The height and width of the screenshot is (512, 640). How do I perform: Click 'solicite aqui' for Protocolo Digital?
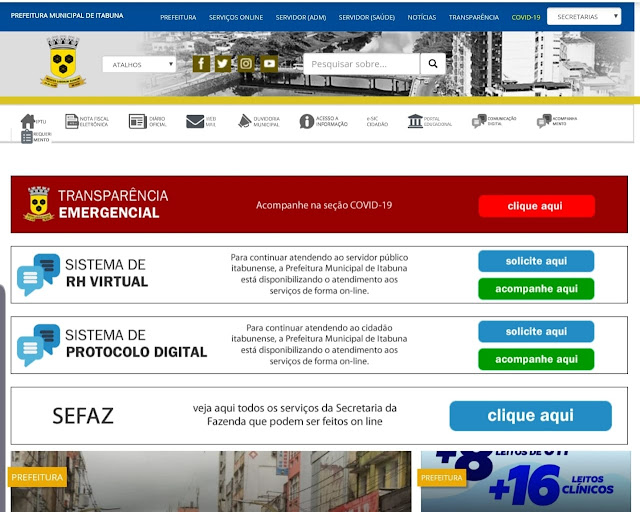536,331
